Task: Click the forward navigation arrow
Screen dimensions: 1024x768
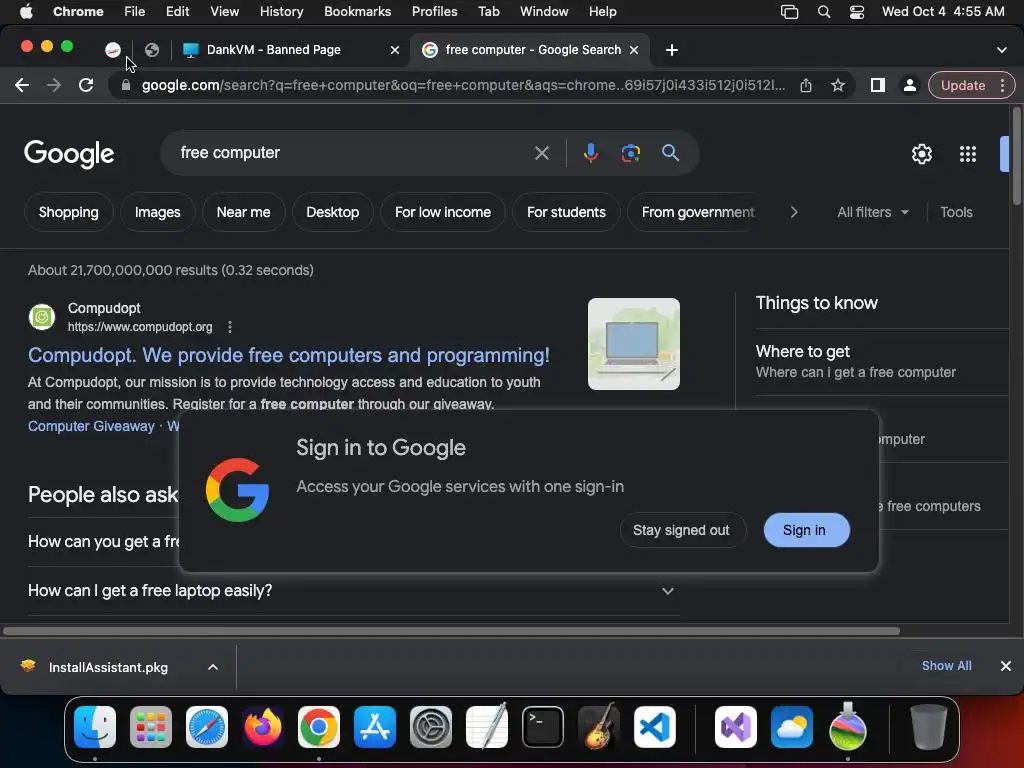Action: 54,86
